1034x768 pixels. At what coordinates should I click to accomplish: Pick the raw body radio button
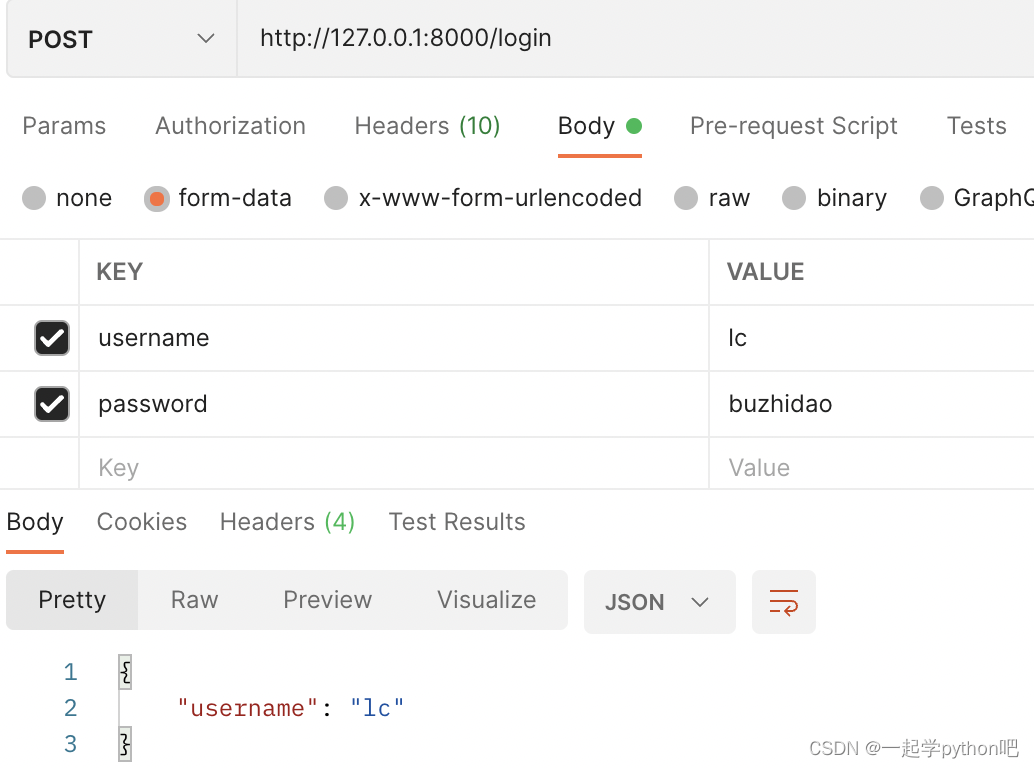(686, 198)
